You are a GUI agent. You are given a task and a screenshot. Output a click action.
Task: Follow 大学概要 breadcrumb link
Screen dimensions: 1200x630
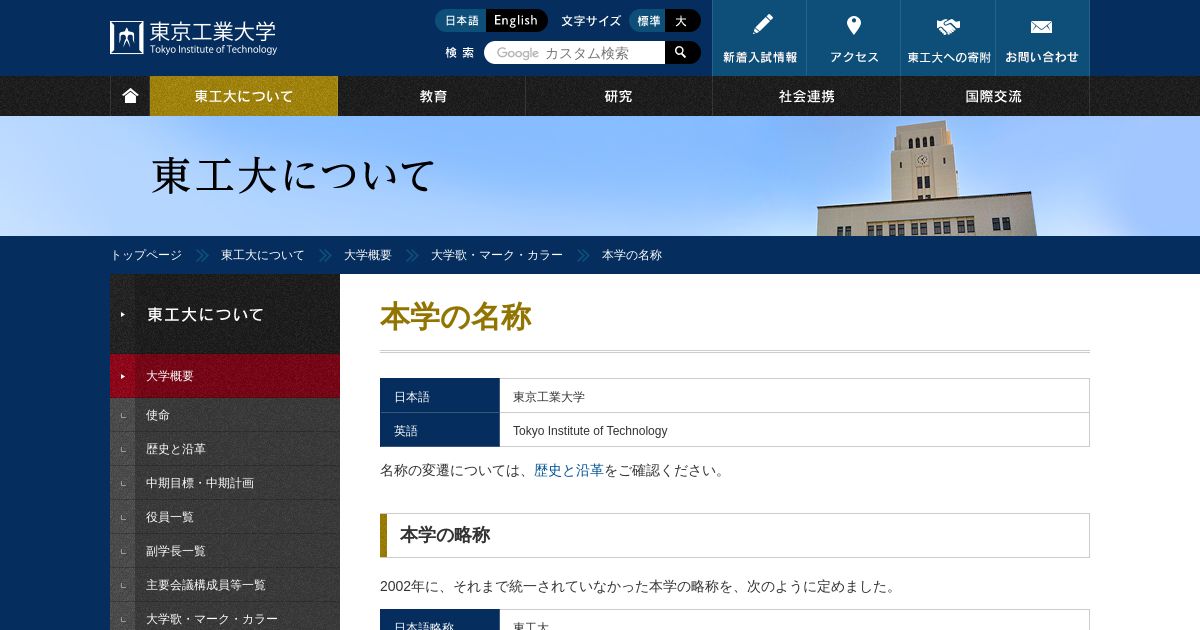pos(368,255)
